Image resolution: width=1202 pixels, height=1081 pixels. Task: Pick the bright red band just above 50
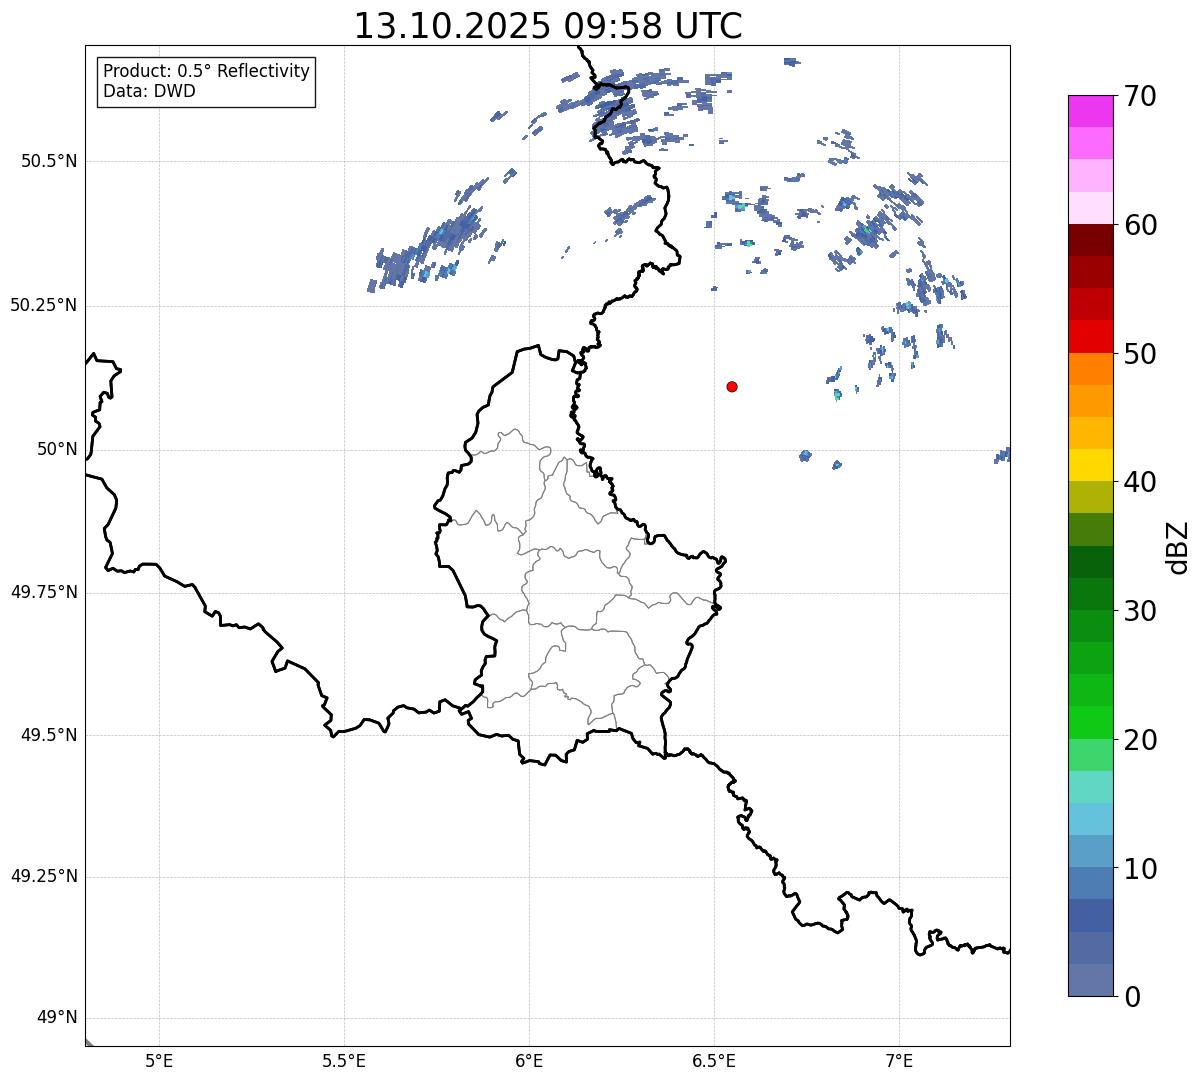pyautogui.click(x=1091, y=337)
